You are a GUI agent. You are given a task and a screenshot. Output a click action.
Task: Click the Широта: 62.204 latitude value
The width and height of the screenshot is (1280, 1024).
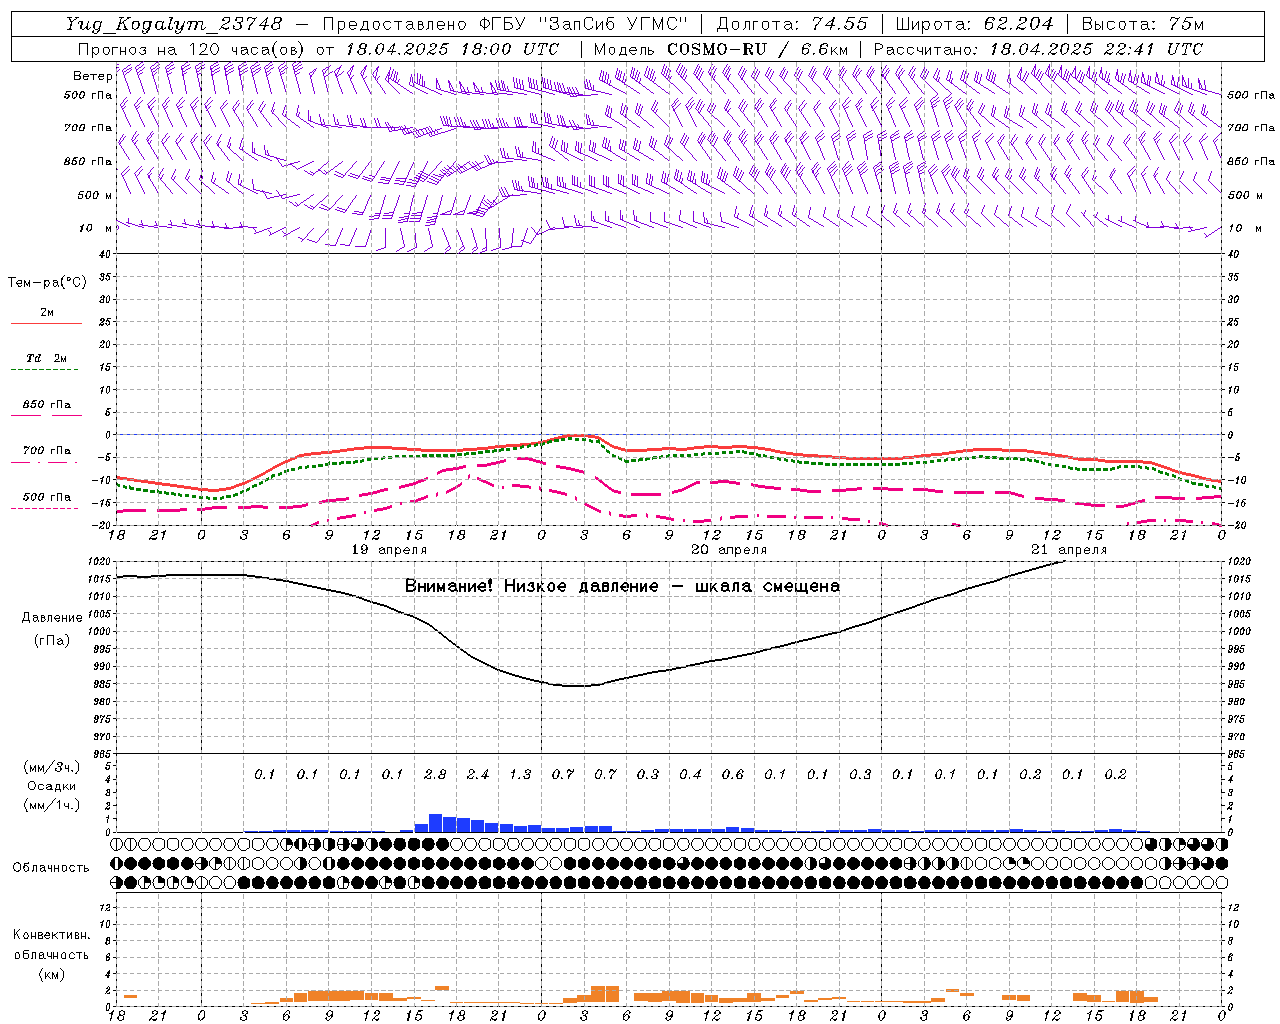[974, 24]
